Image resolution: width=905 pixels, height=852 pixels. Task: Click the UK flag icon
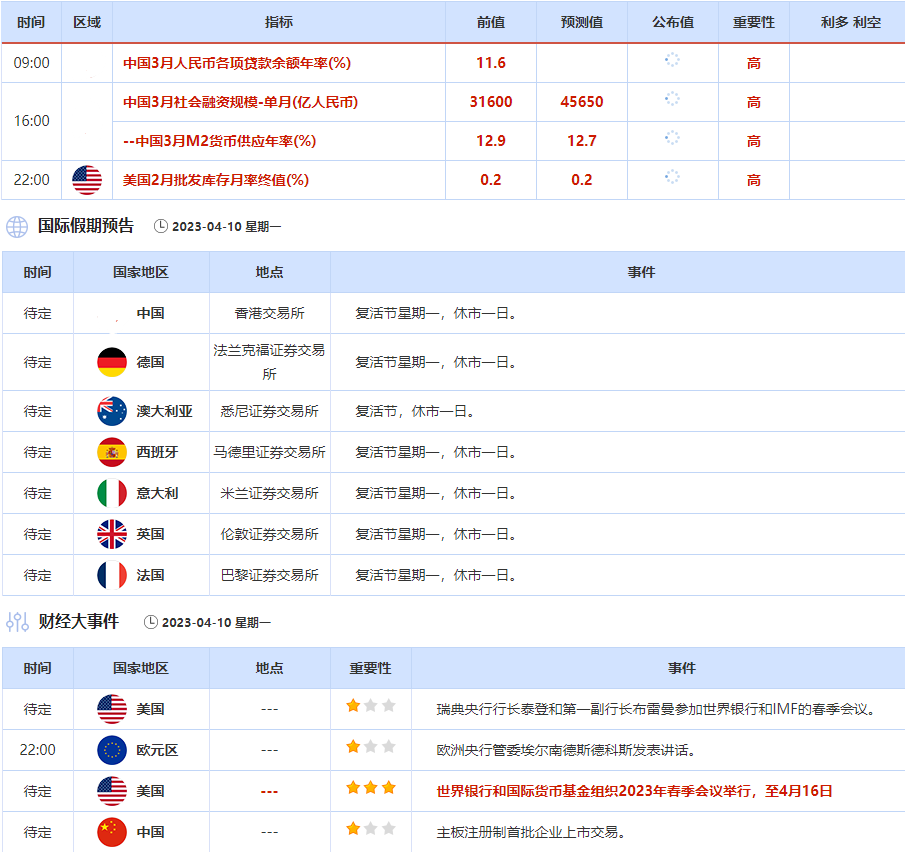pos(112,534)
